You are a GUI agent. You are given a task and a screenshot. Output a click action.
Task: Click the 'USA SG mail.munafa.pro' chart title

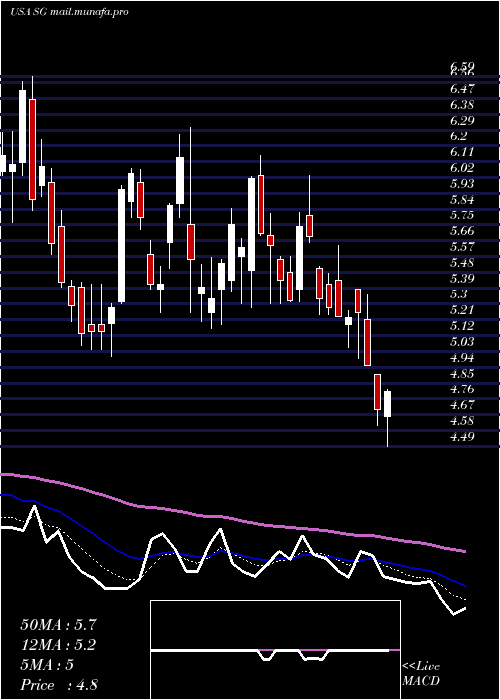coord(69,12)
